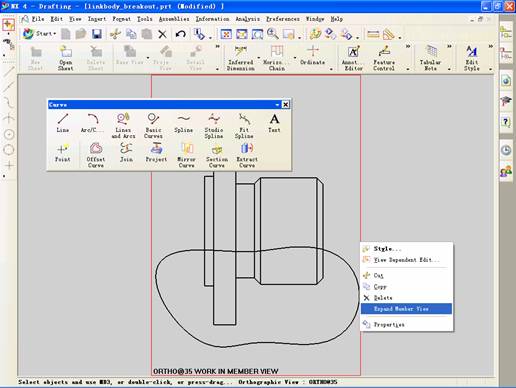Choose Style... from context menu

(x=406, y=249)
